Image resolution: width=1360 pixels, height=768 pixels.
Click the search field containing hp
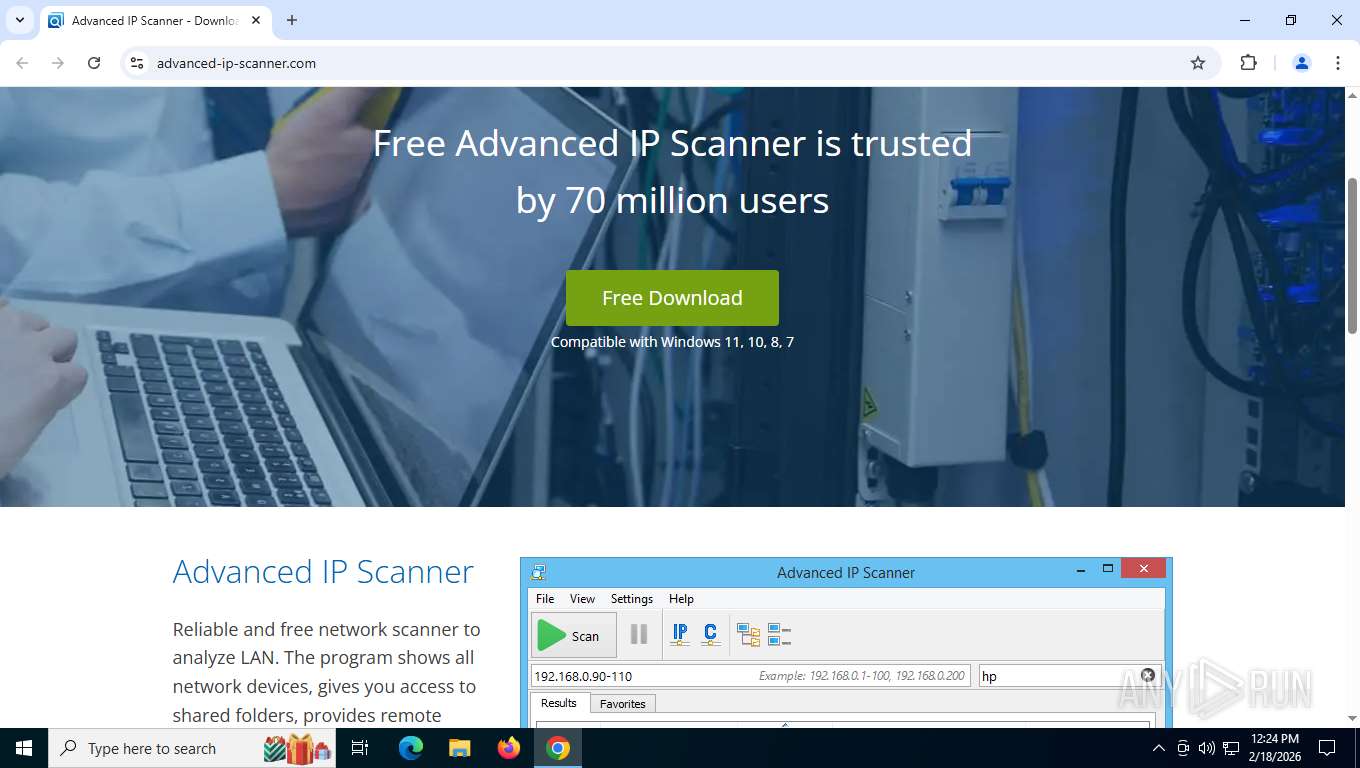(x=1068, y=676)
